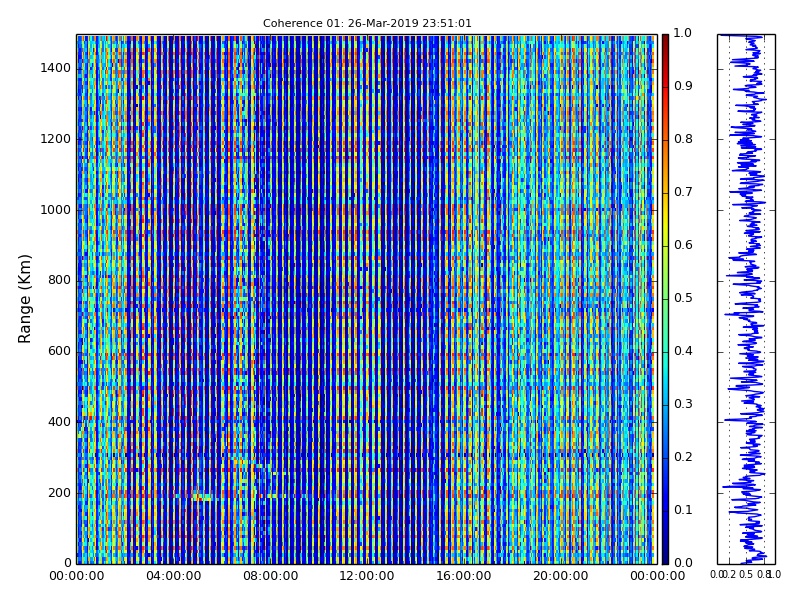Click the 16:00:00 time axis label
This screenshot has height=600, width=800.
point(464,577)
